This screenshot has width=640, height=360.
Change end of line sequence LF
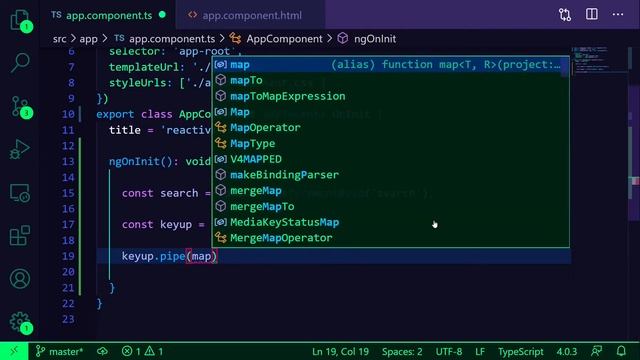(480, 351)
